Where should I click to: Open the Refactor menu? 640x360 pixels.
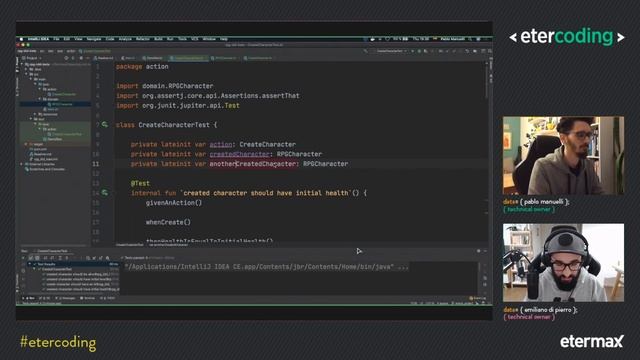(142, 39)
